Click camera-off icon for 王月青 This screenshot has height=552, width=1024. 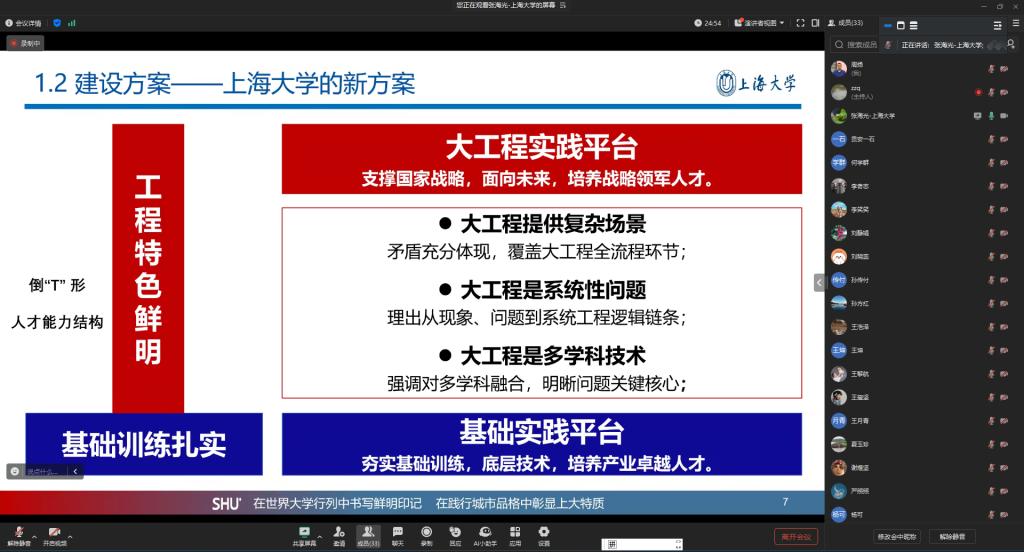pyautogui.click(x=1004, y=421)
